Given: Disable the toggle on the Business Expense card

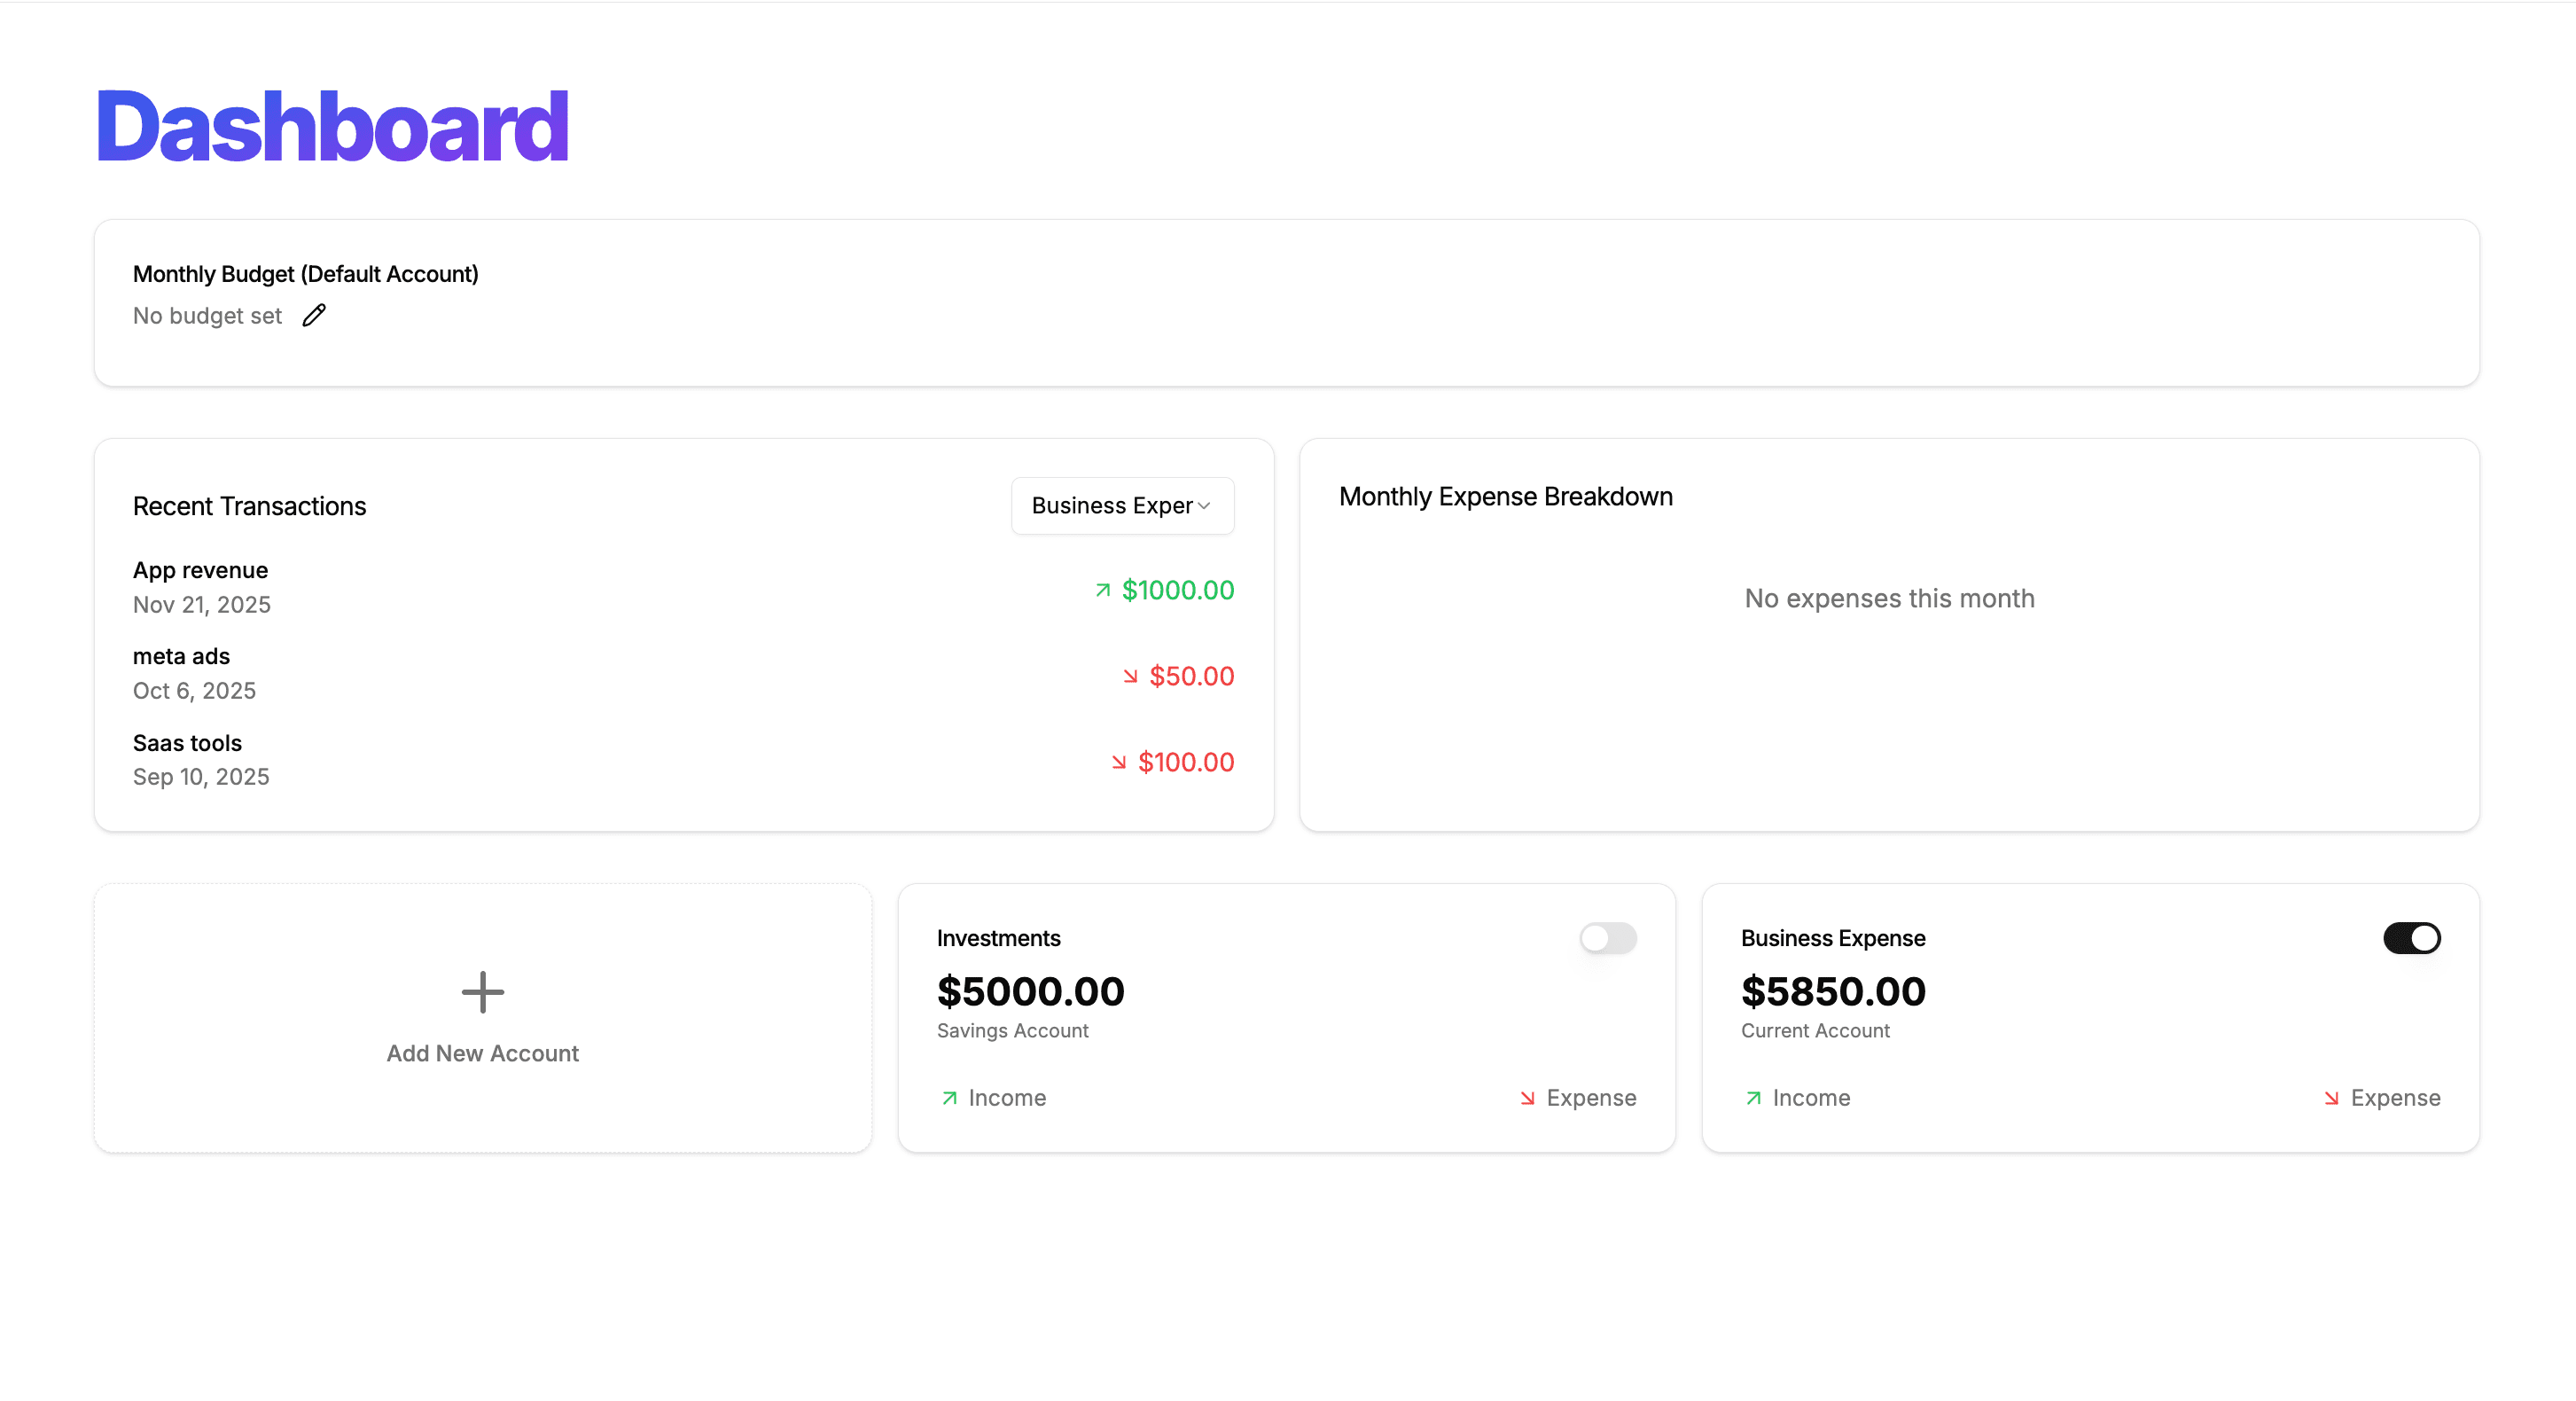Looking at the screenshot, I should 2412,938.
